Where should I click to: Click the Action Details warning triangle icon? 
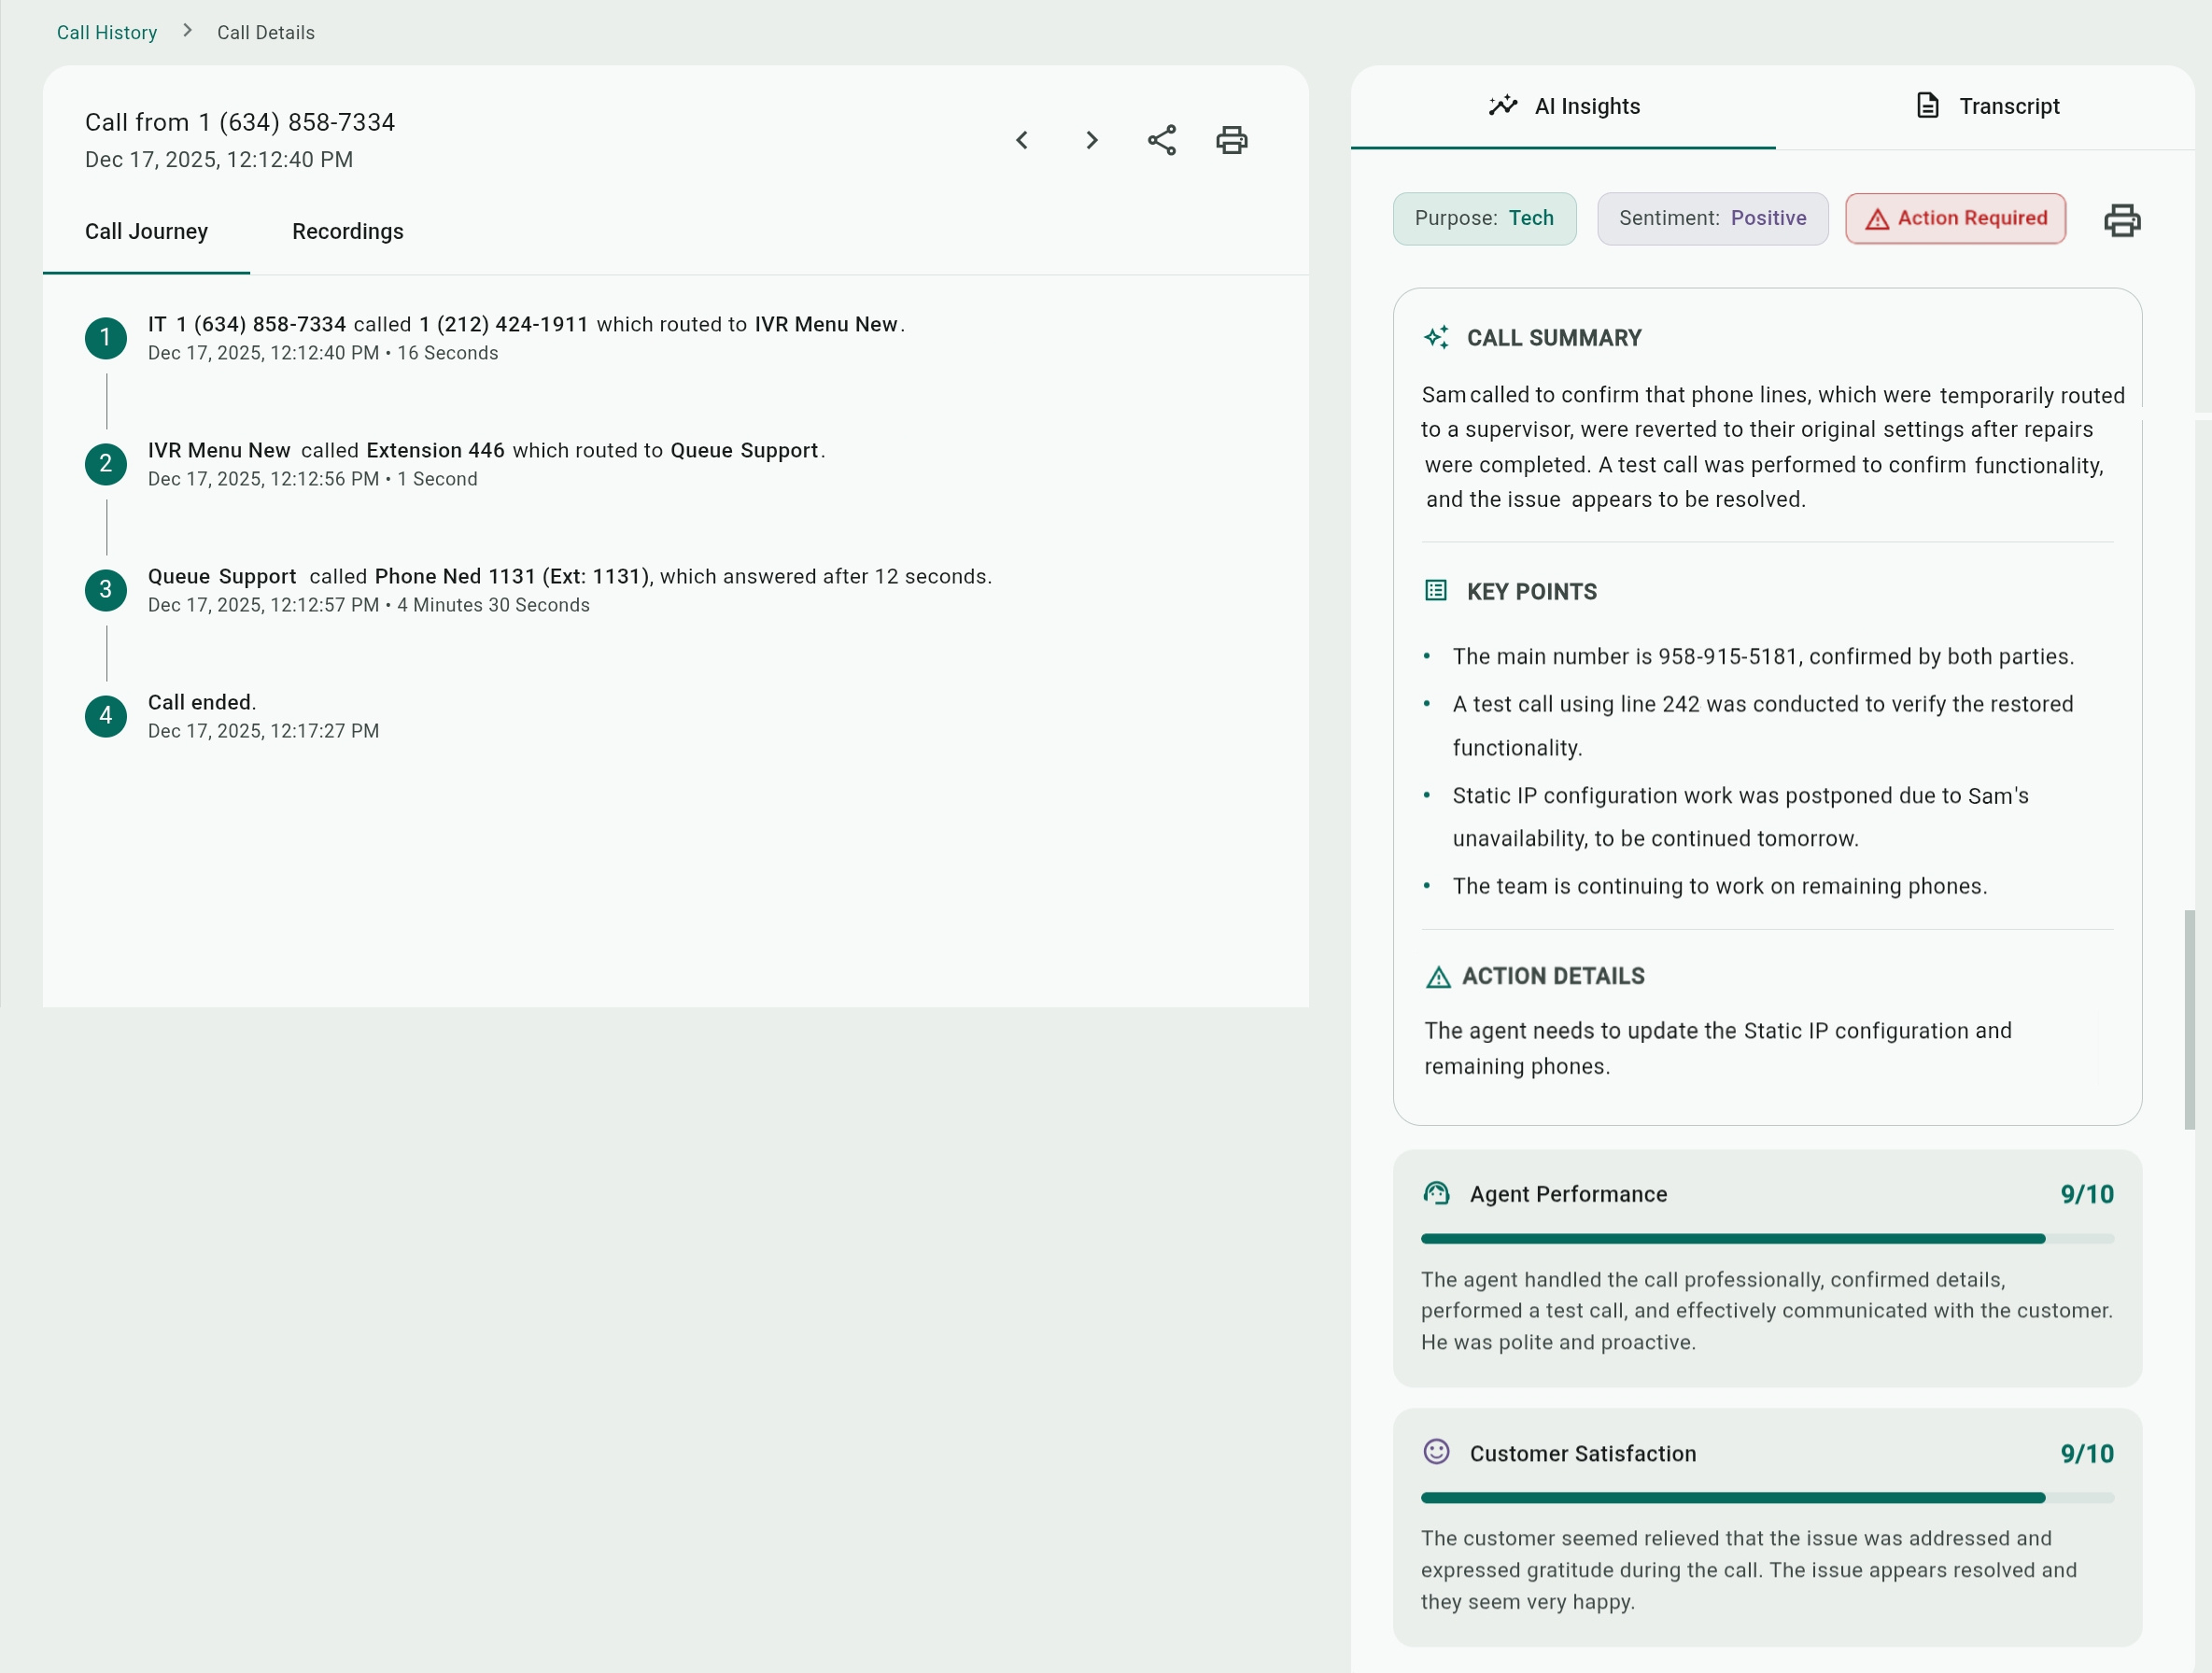click(1437, 977)
